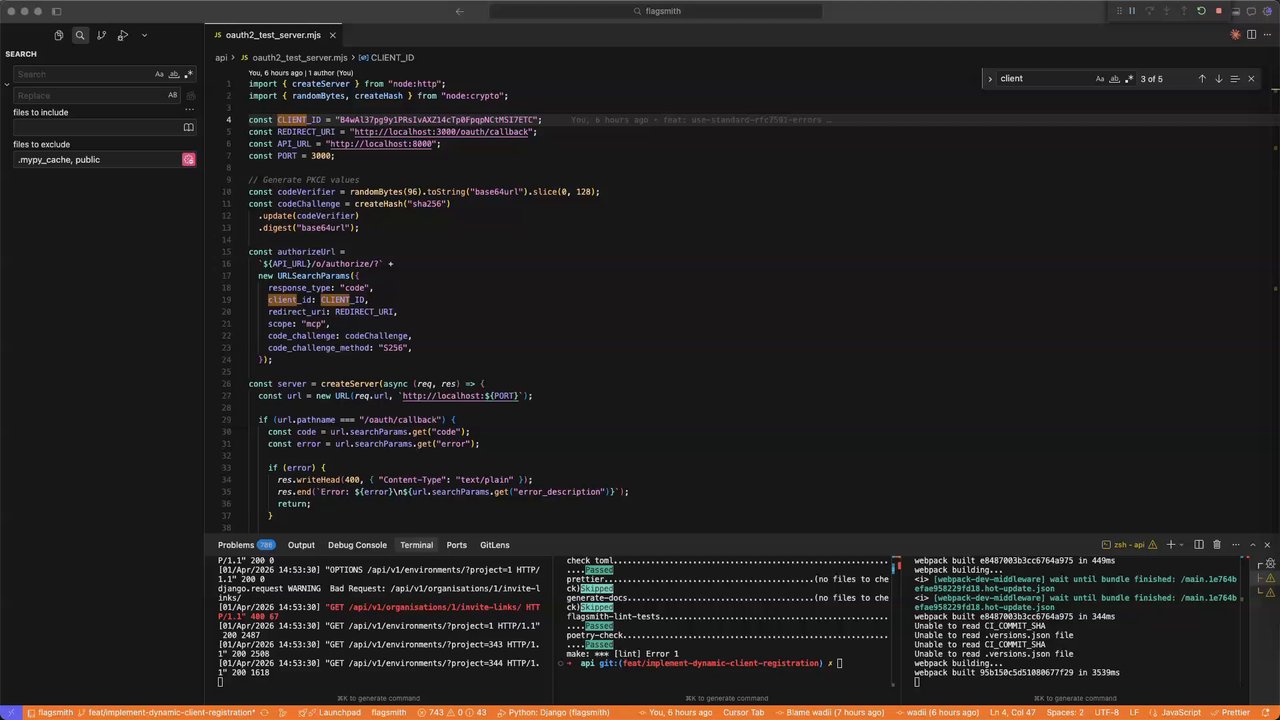
Task: Click the files to include input field
Action: tap(97, 128)
